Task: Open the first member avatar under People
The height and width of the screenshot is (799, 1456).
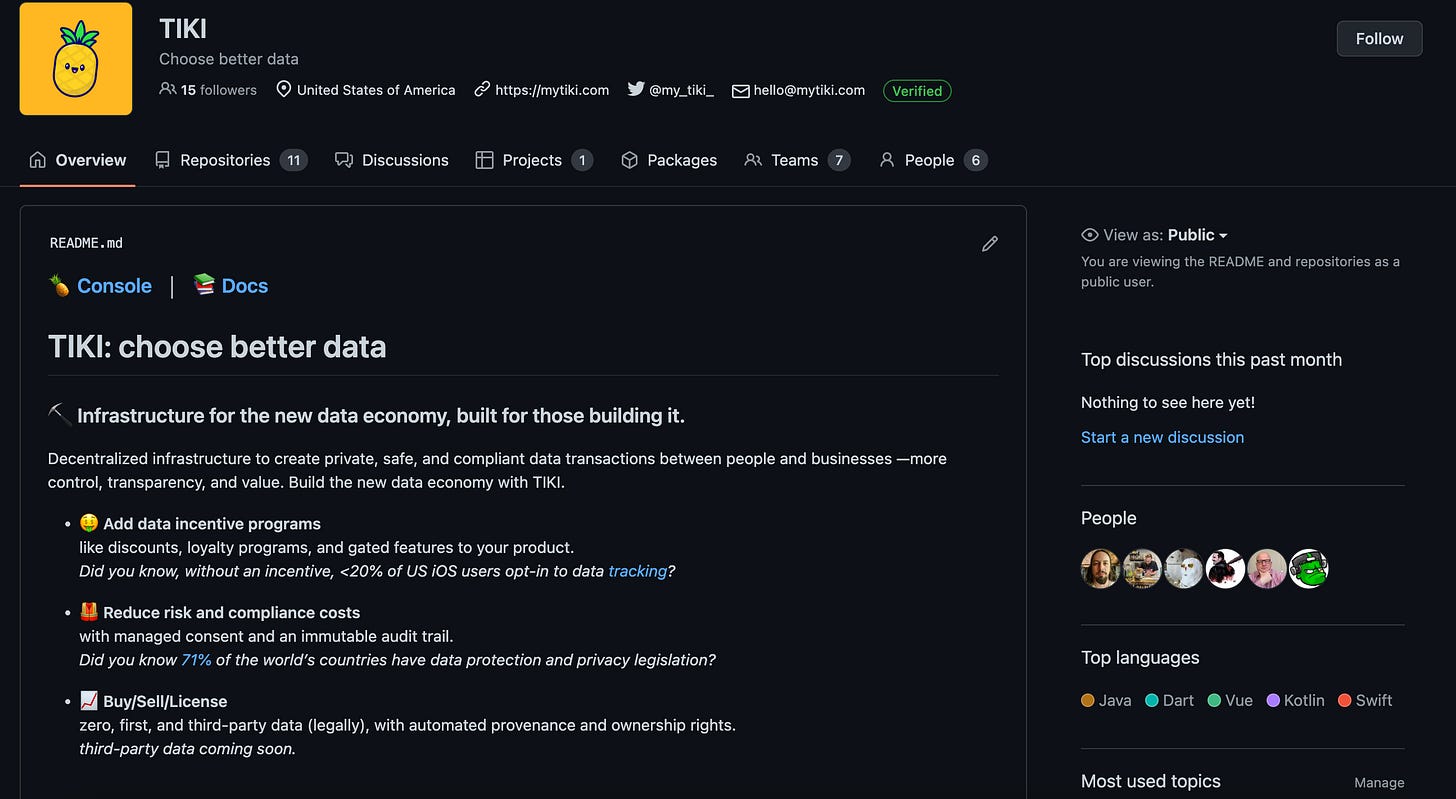Action: pyautogui.click(x=1100, y=569)
